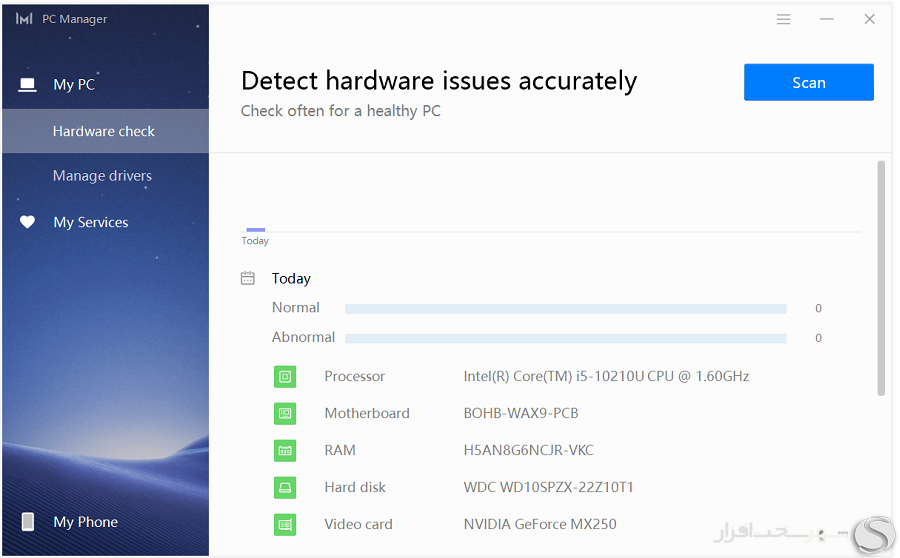This screenshot has width=900, height=558.
Task: Open the hamburger menu icon
Action: pyautogui.click(x=783, y=20)
